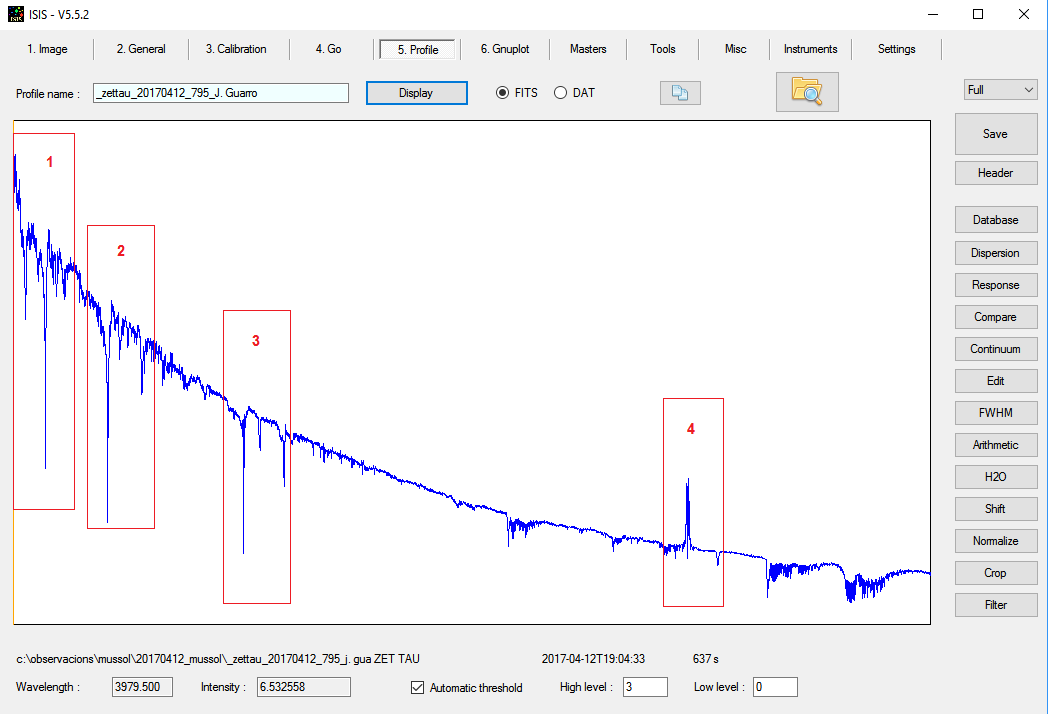Click the Continuum button

point(995,349)
